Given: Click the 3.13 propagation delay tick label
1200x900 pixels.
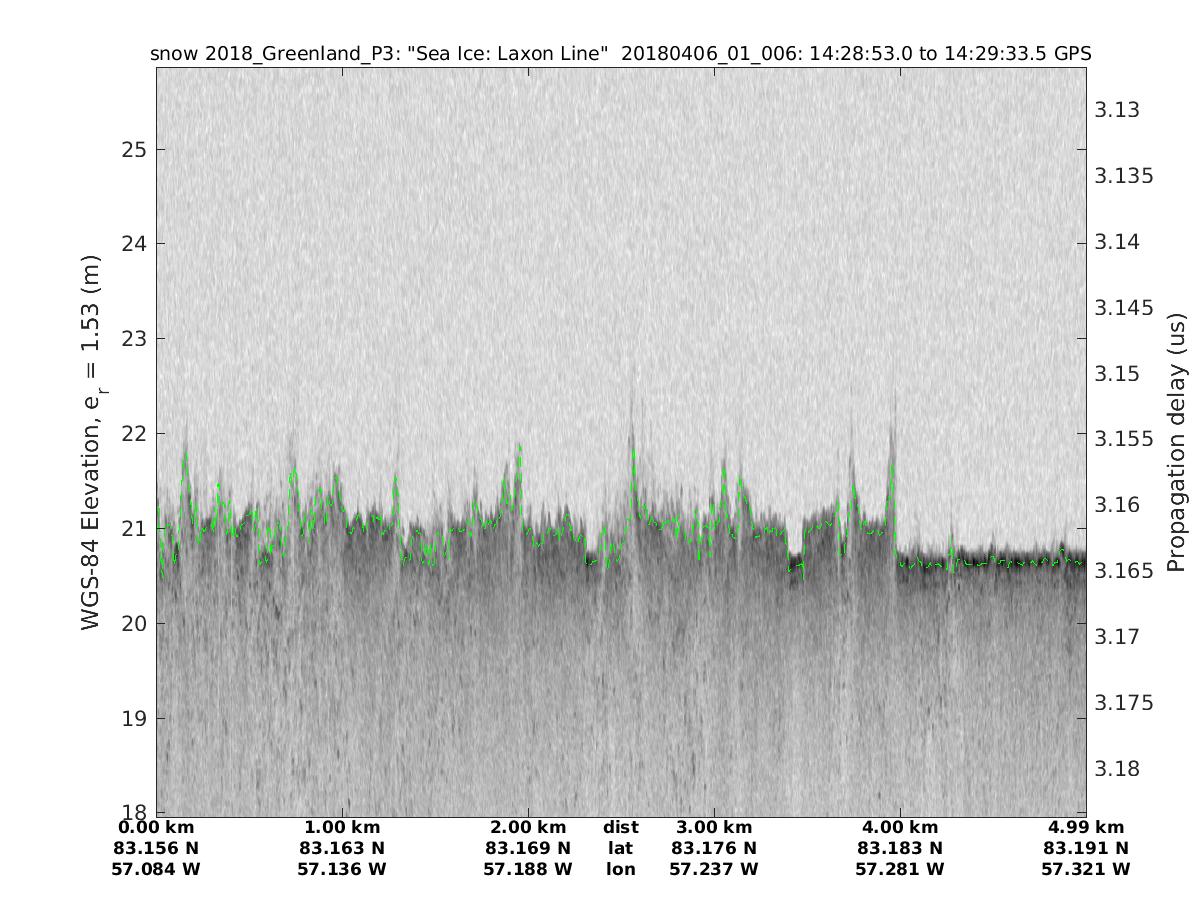Looking at the screenshot, I should 1117,110.
